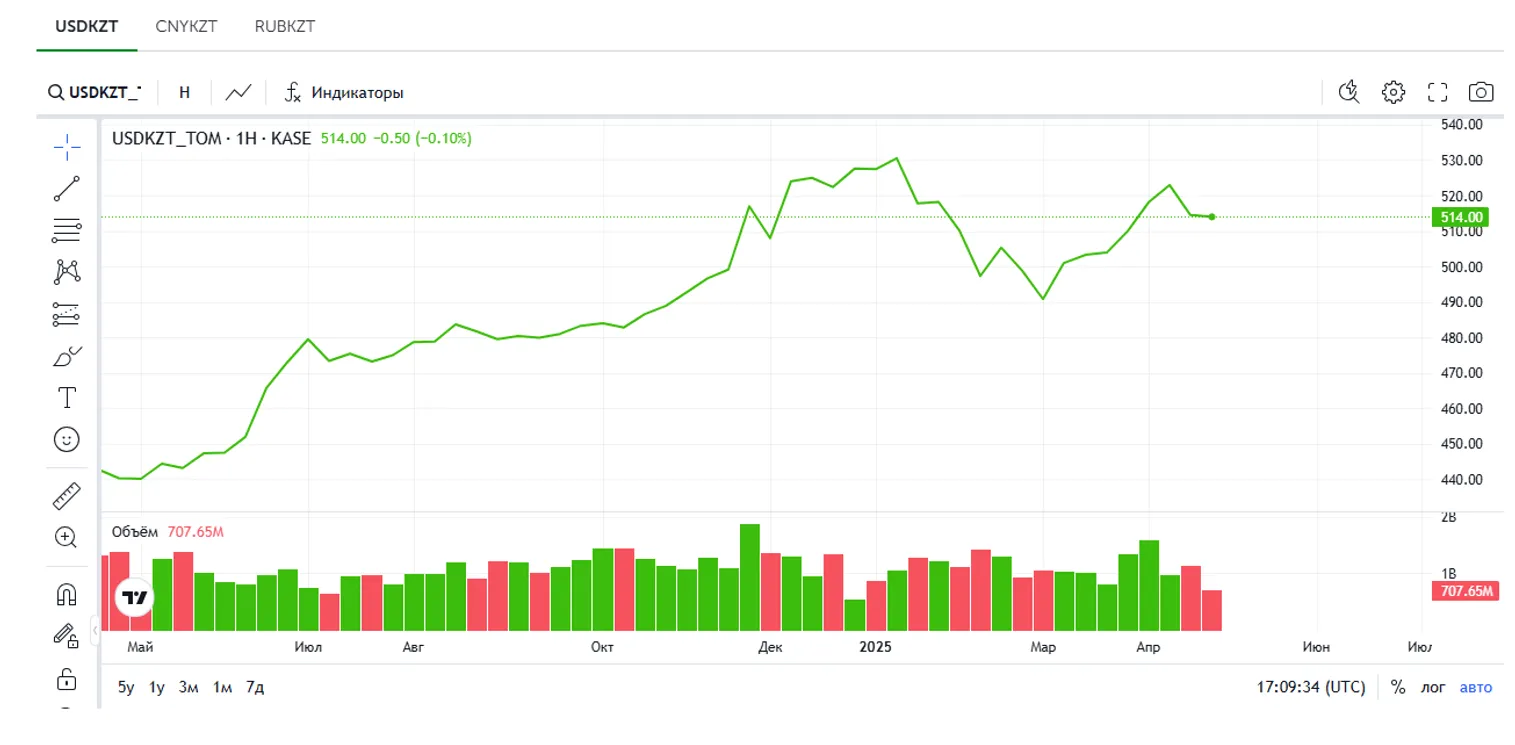Open the H timeframe interval dropdown
Image resolution: width=1515 pixels, height=745 pixels.
[x=185, y=92]
